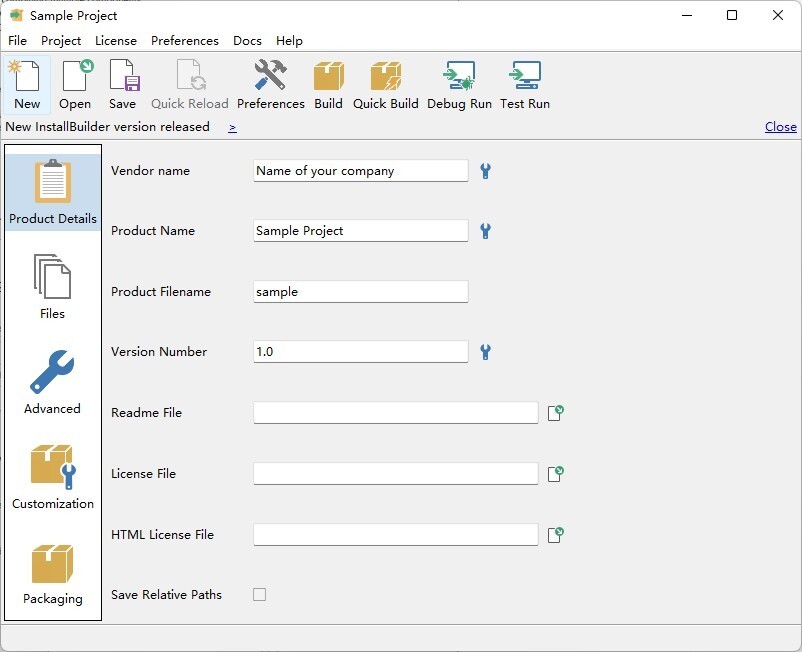The image size is (802, 652).
Task: Start a Test Run of the installer
Action: 524,84
